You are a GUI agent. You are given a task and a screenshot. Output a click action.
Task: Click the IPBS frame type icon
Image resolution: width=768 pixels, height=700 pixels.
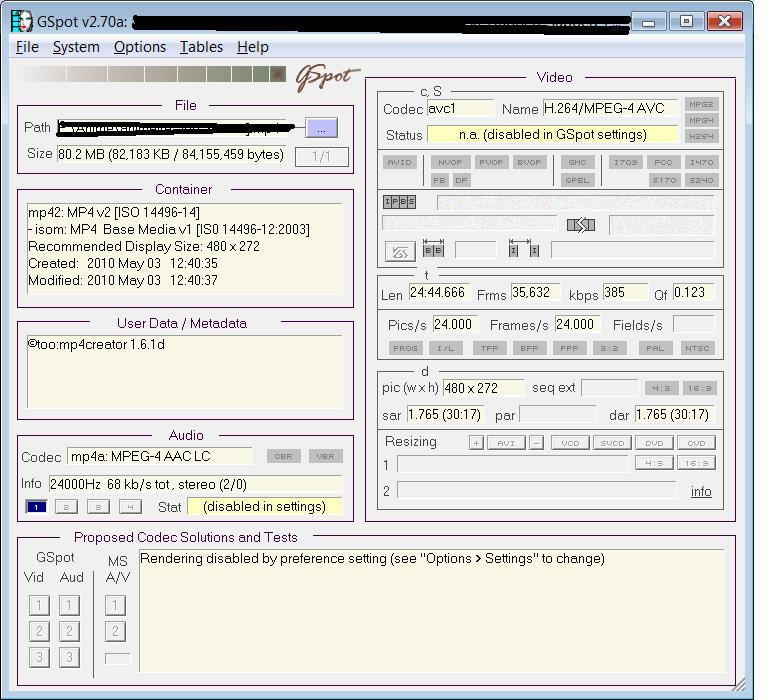click(x=399, y=202)
